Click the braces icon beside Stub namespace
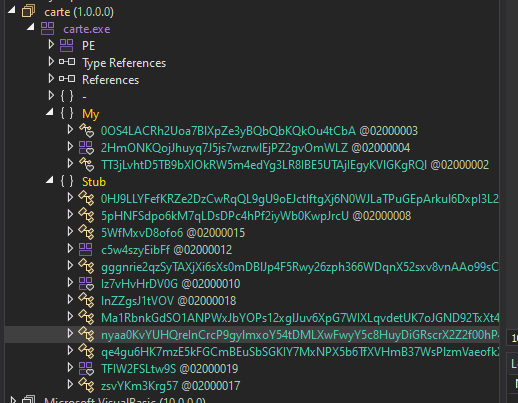Image resolution: width=518 pixels, height=403 pixels. coord(67,181)
